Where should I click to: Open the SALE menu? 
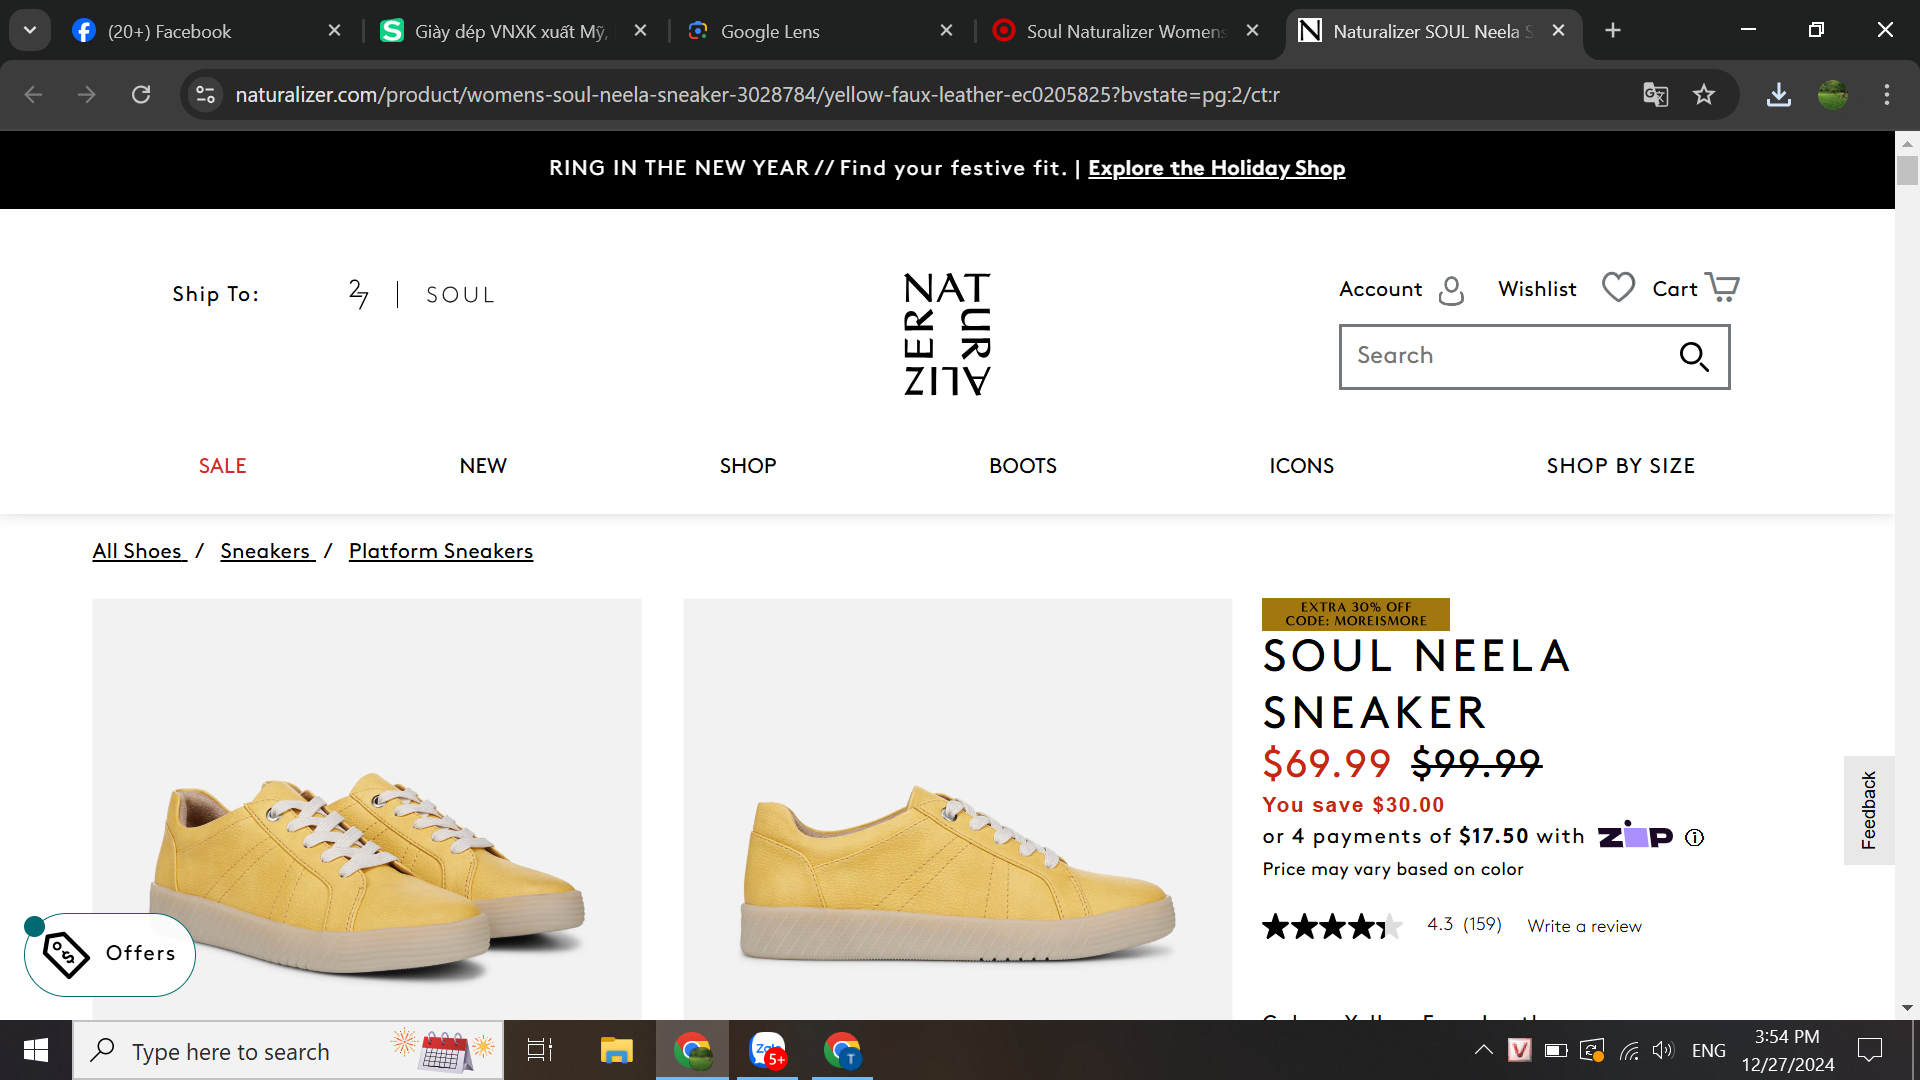[222, 466]
